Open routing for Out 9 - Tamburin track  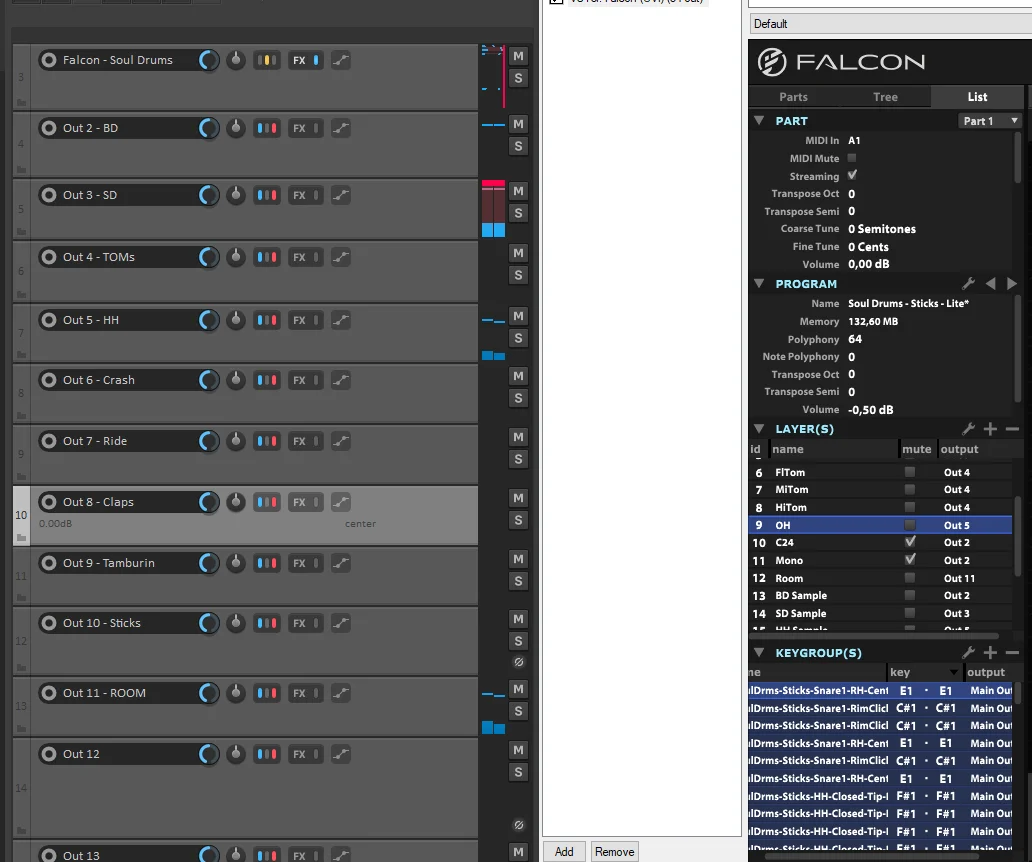(x=267, y=563)
